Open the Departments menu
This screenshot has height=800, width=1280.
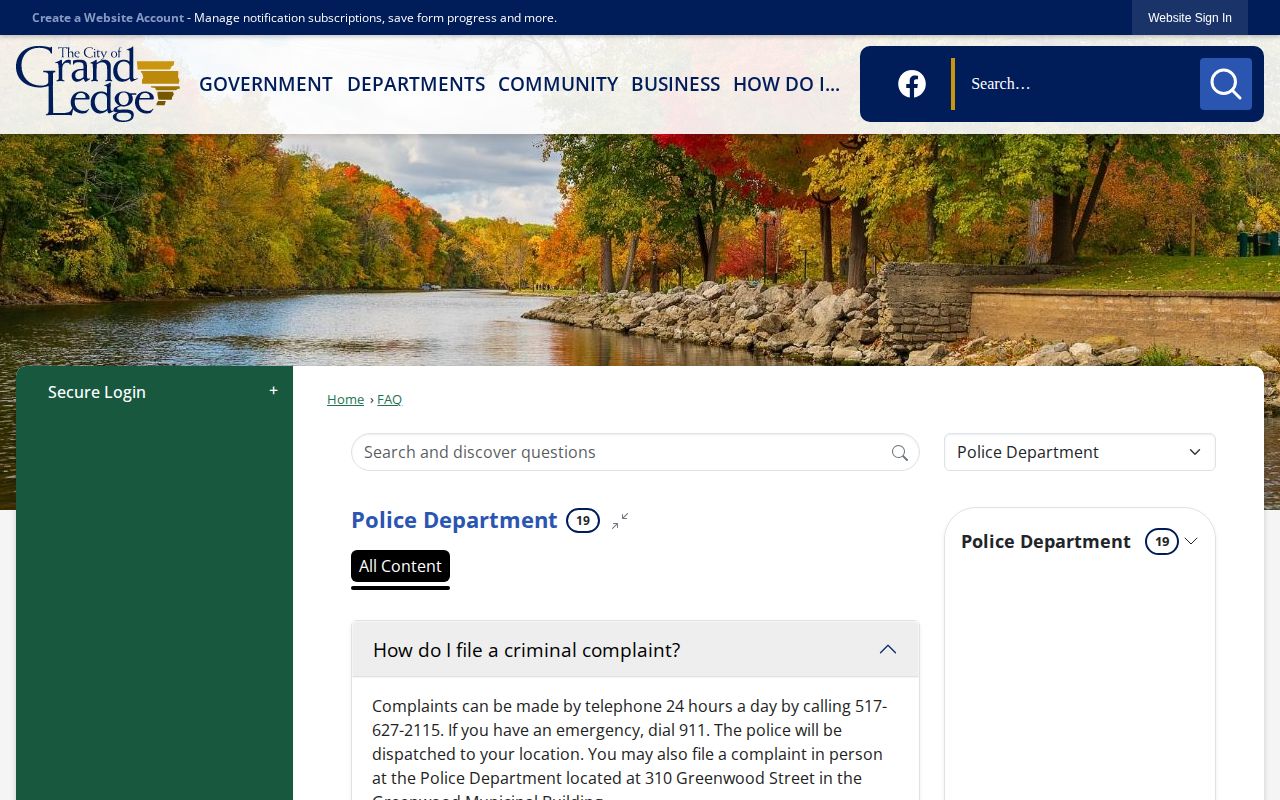click(416, 84)
